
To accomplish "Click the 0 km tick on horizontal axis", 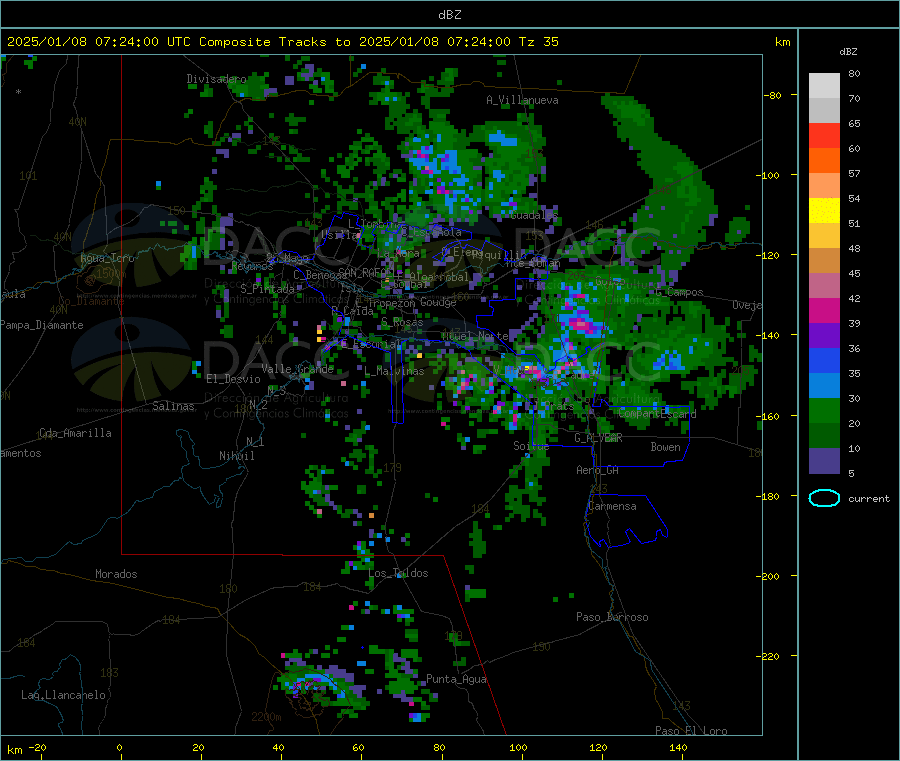I will [x=119, y=747].
